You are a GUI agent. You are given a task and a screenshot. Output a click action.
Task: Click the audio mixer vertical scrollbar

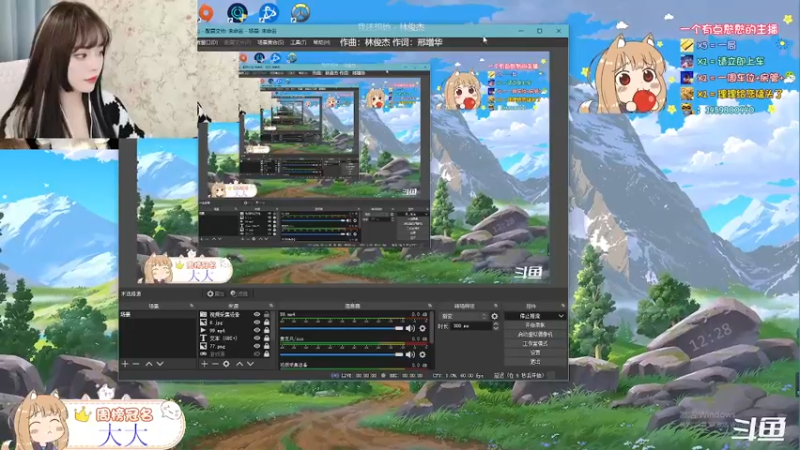[432, 328]
